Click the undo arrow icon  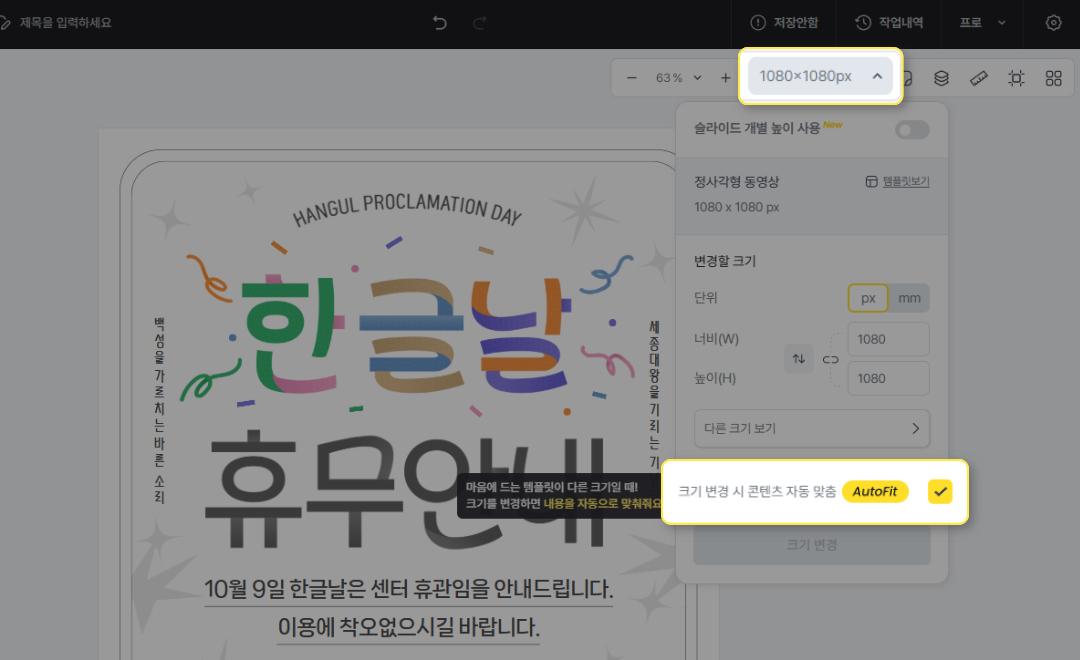coord(440,22)
